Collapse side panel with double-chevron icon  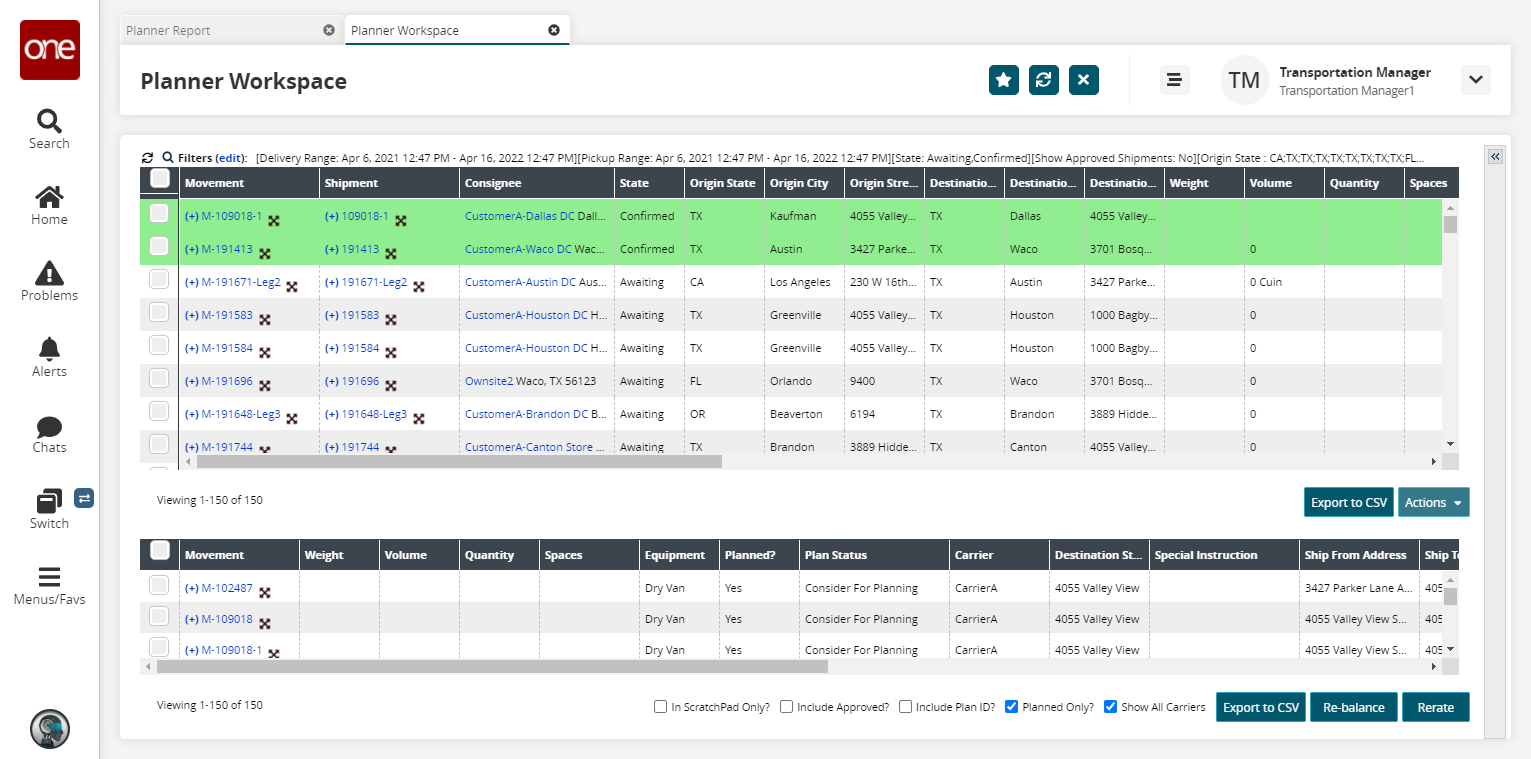pos(1495,157)
